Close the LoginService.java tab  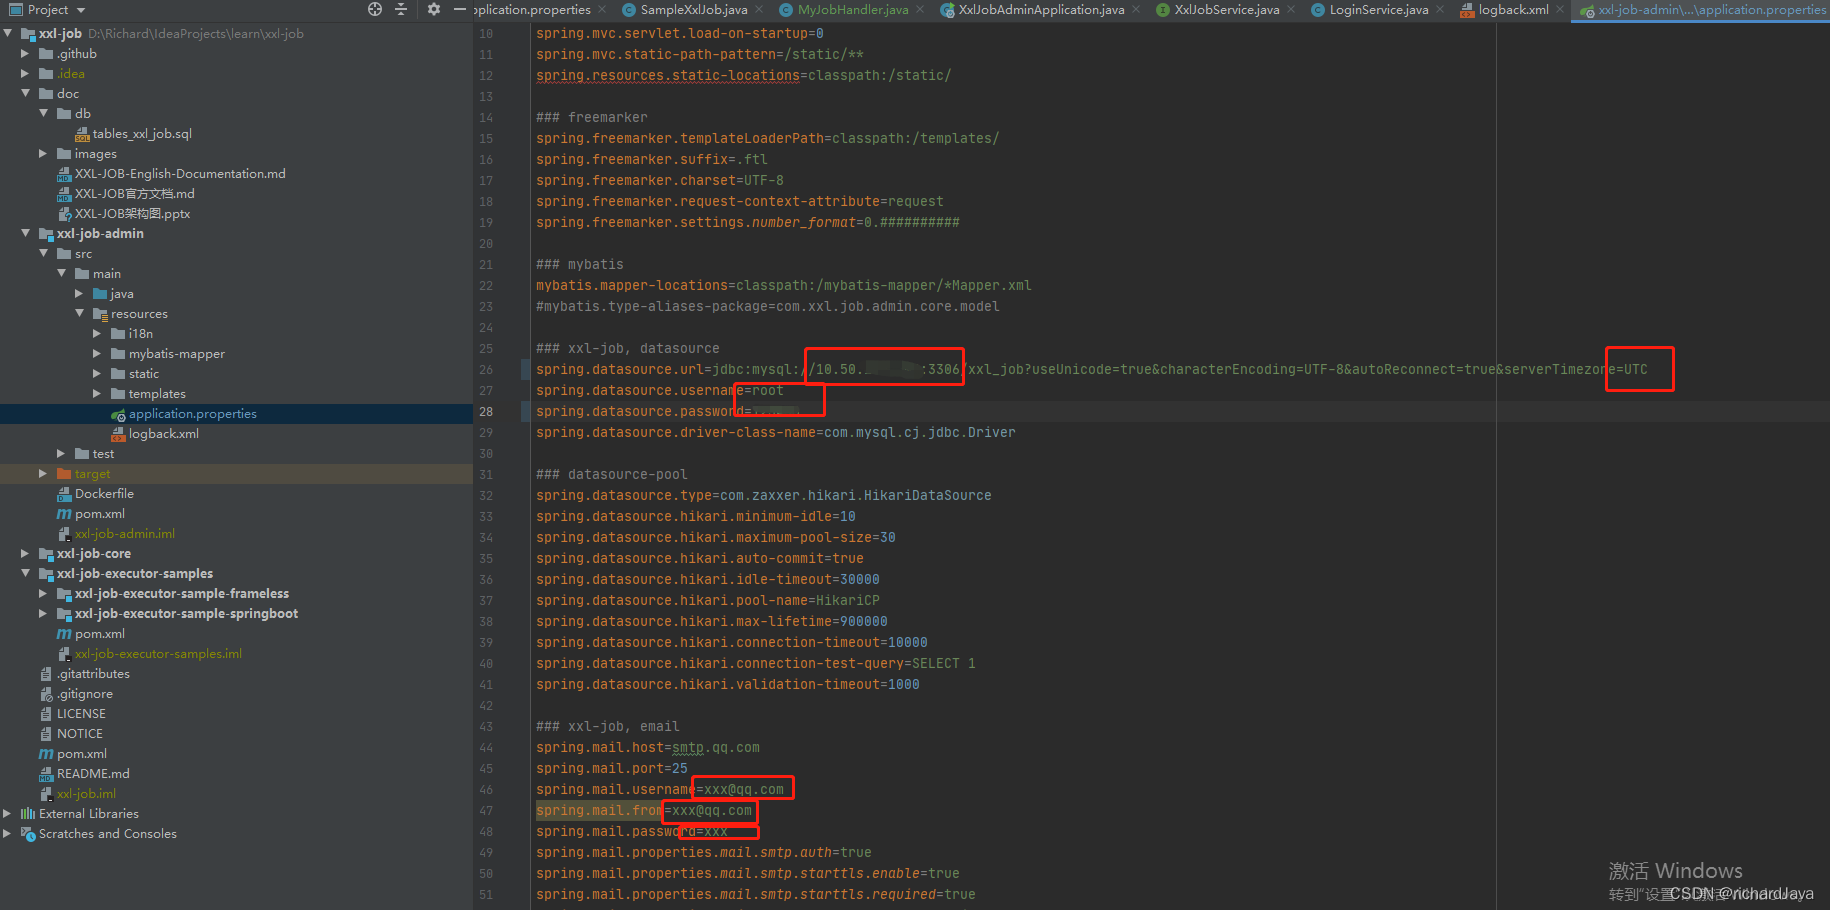pos(1440,10)
